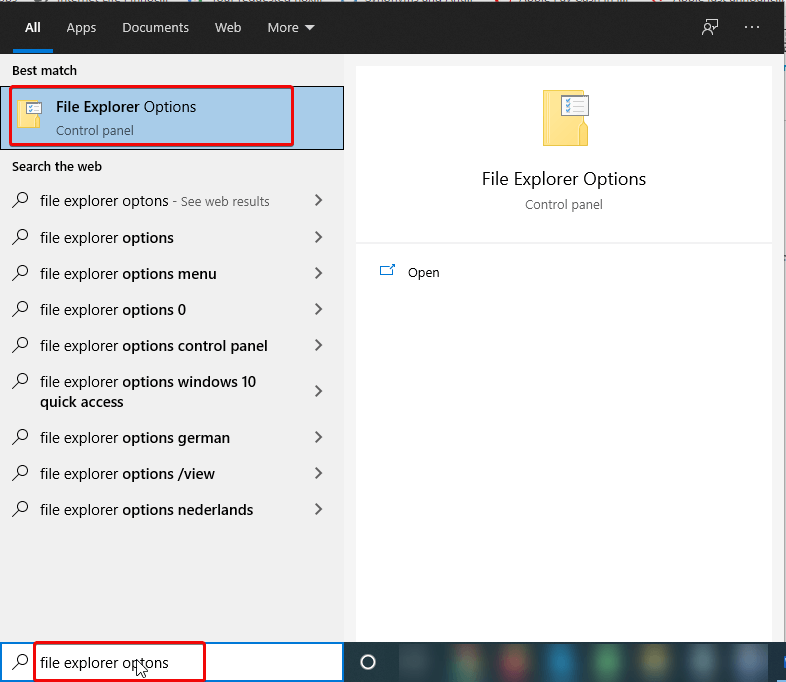Click magnifier icon beside 'file explorer options menu'
The height and width of the screenshot is (682, 786).
20,273
